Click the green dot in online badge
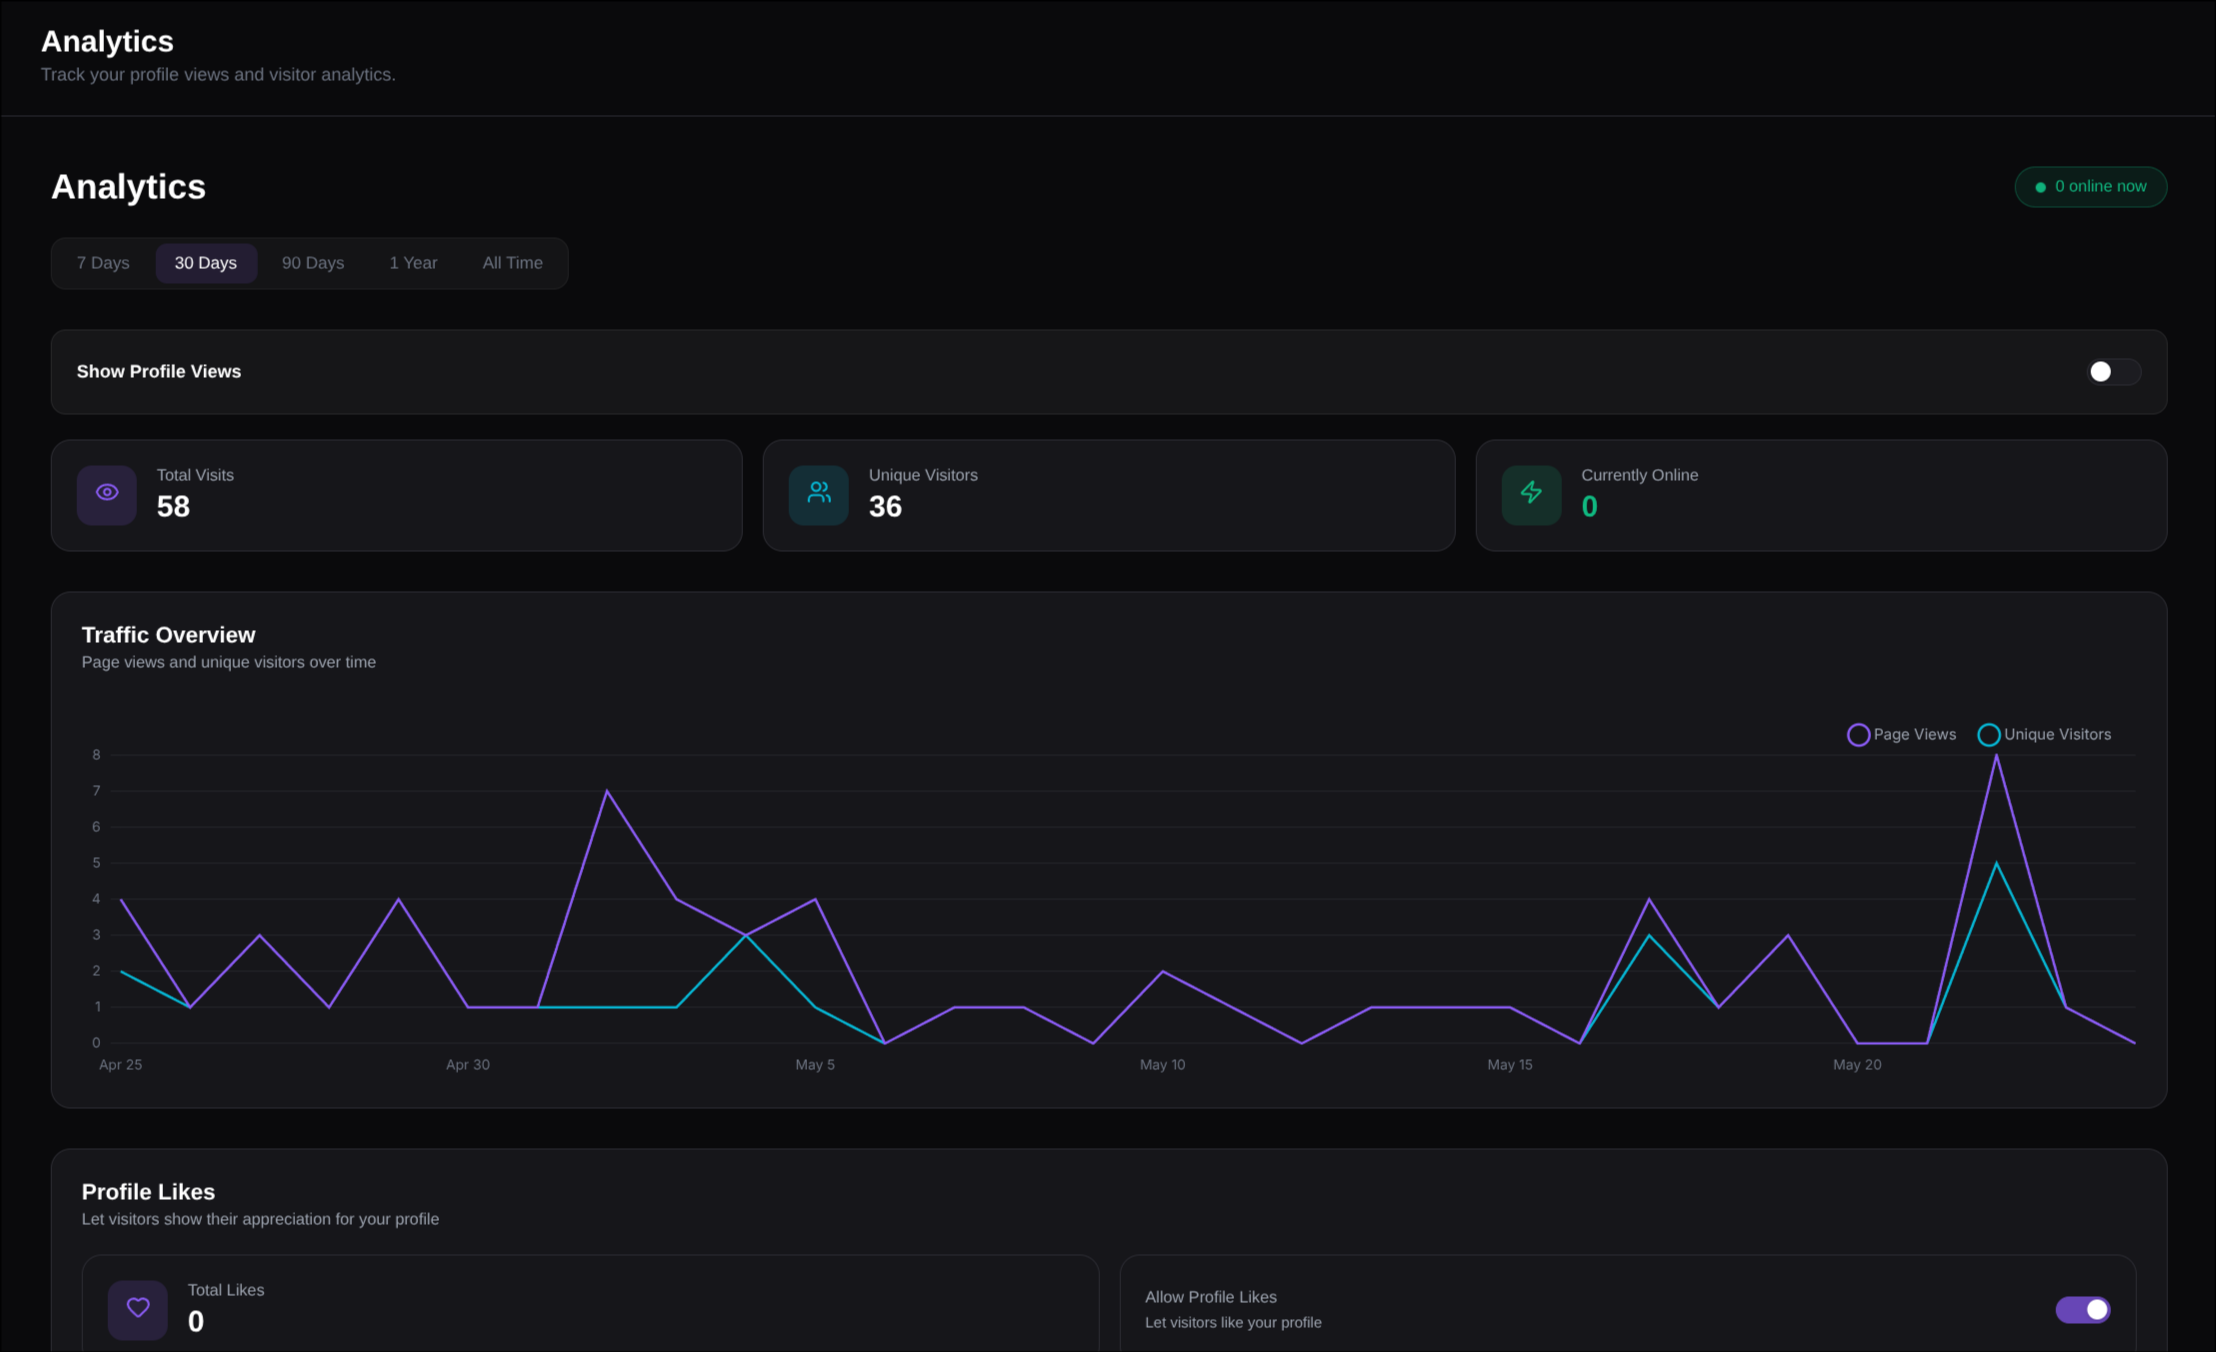This screenshot has height=1352, width=2216. click(x=2040, y=187)
